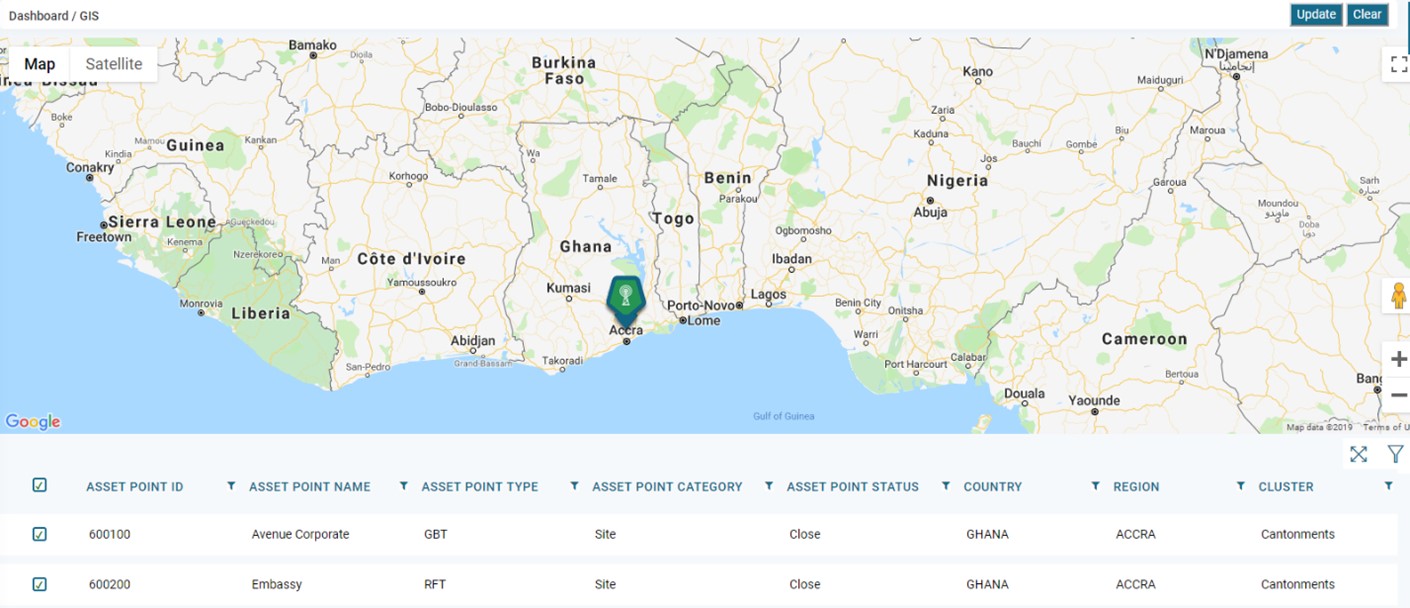
Task: Click Close status in row 600200
Action: click(805, 584)
